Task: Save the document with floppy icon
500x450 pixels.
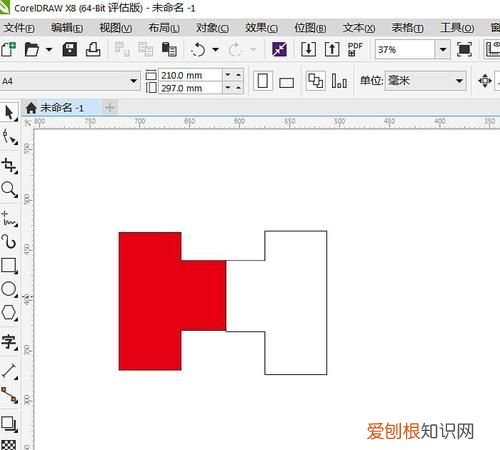Action: (70, 49)
